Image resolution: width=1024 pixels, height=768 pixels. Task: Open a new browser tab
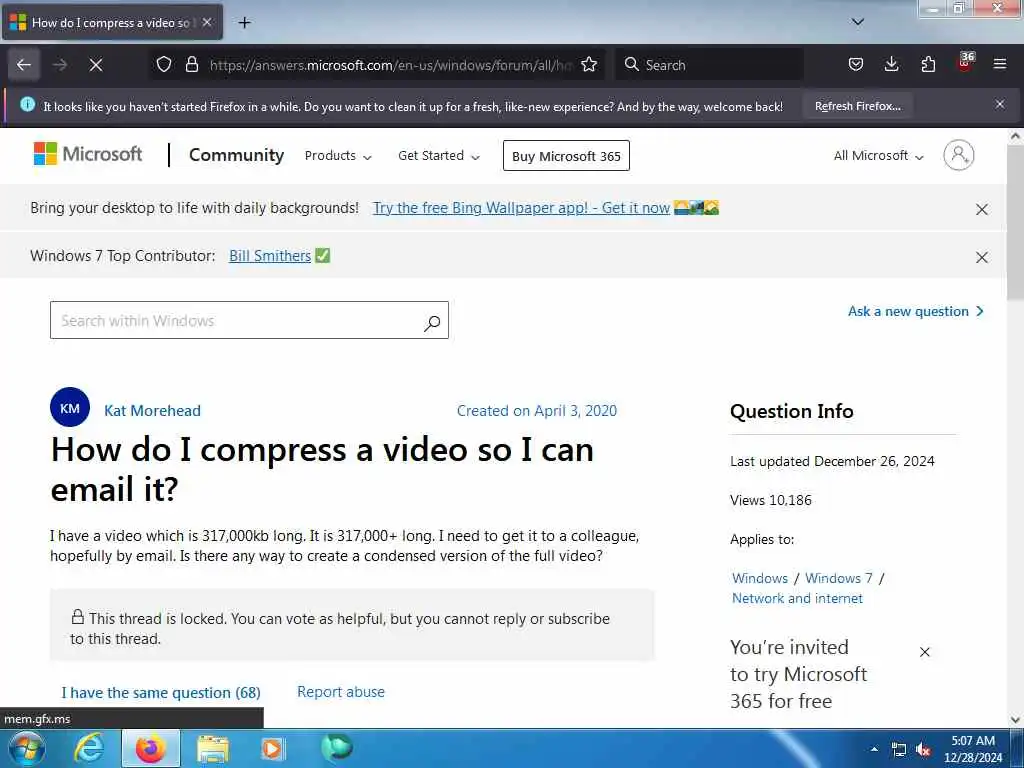click(244, 23)
